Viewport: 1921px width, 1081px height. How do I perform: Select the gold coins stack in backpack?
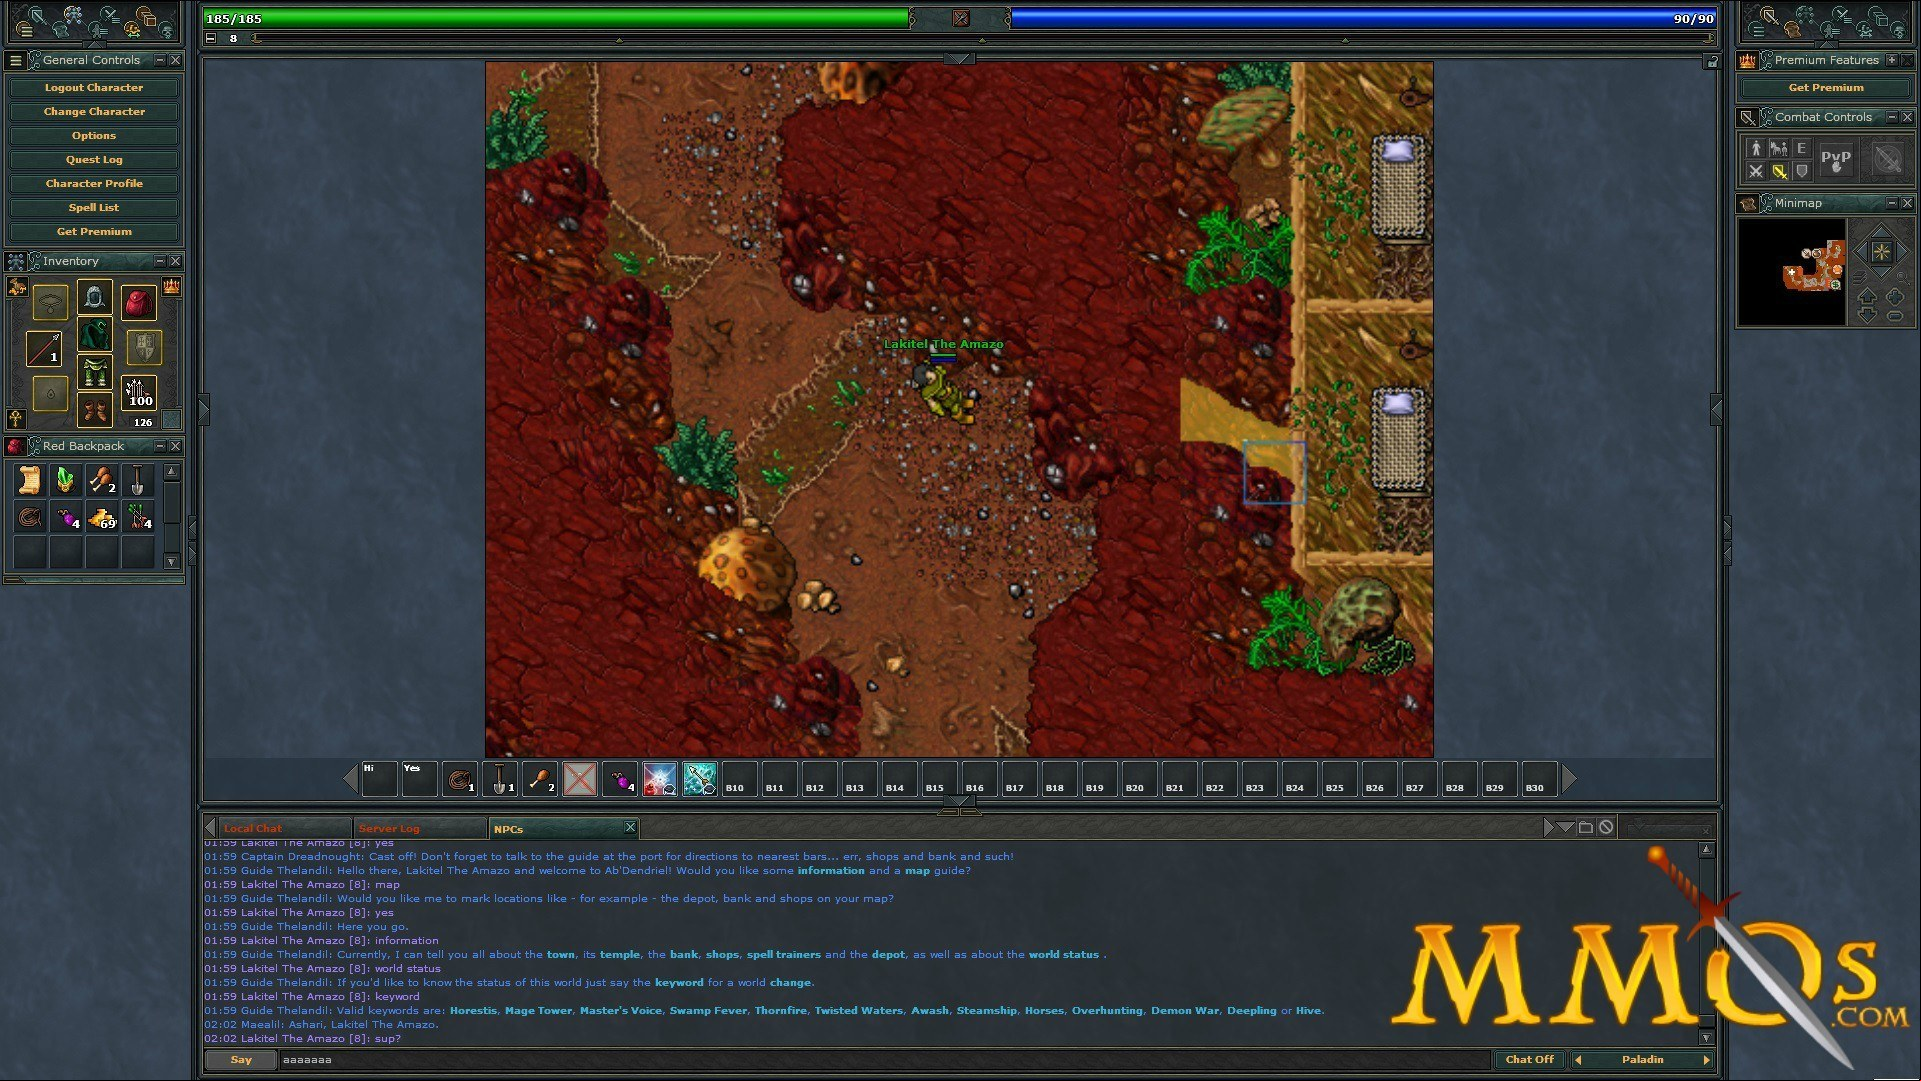[102, 516]
